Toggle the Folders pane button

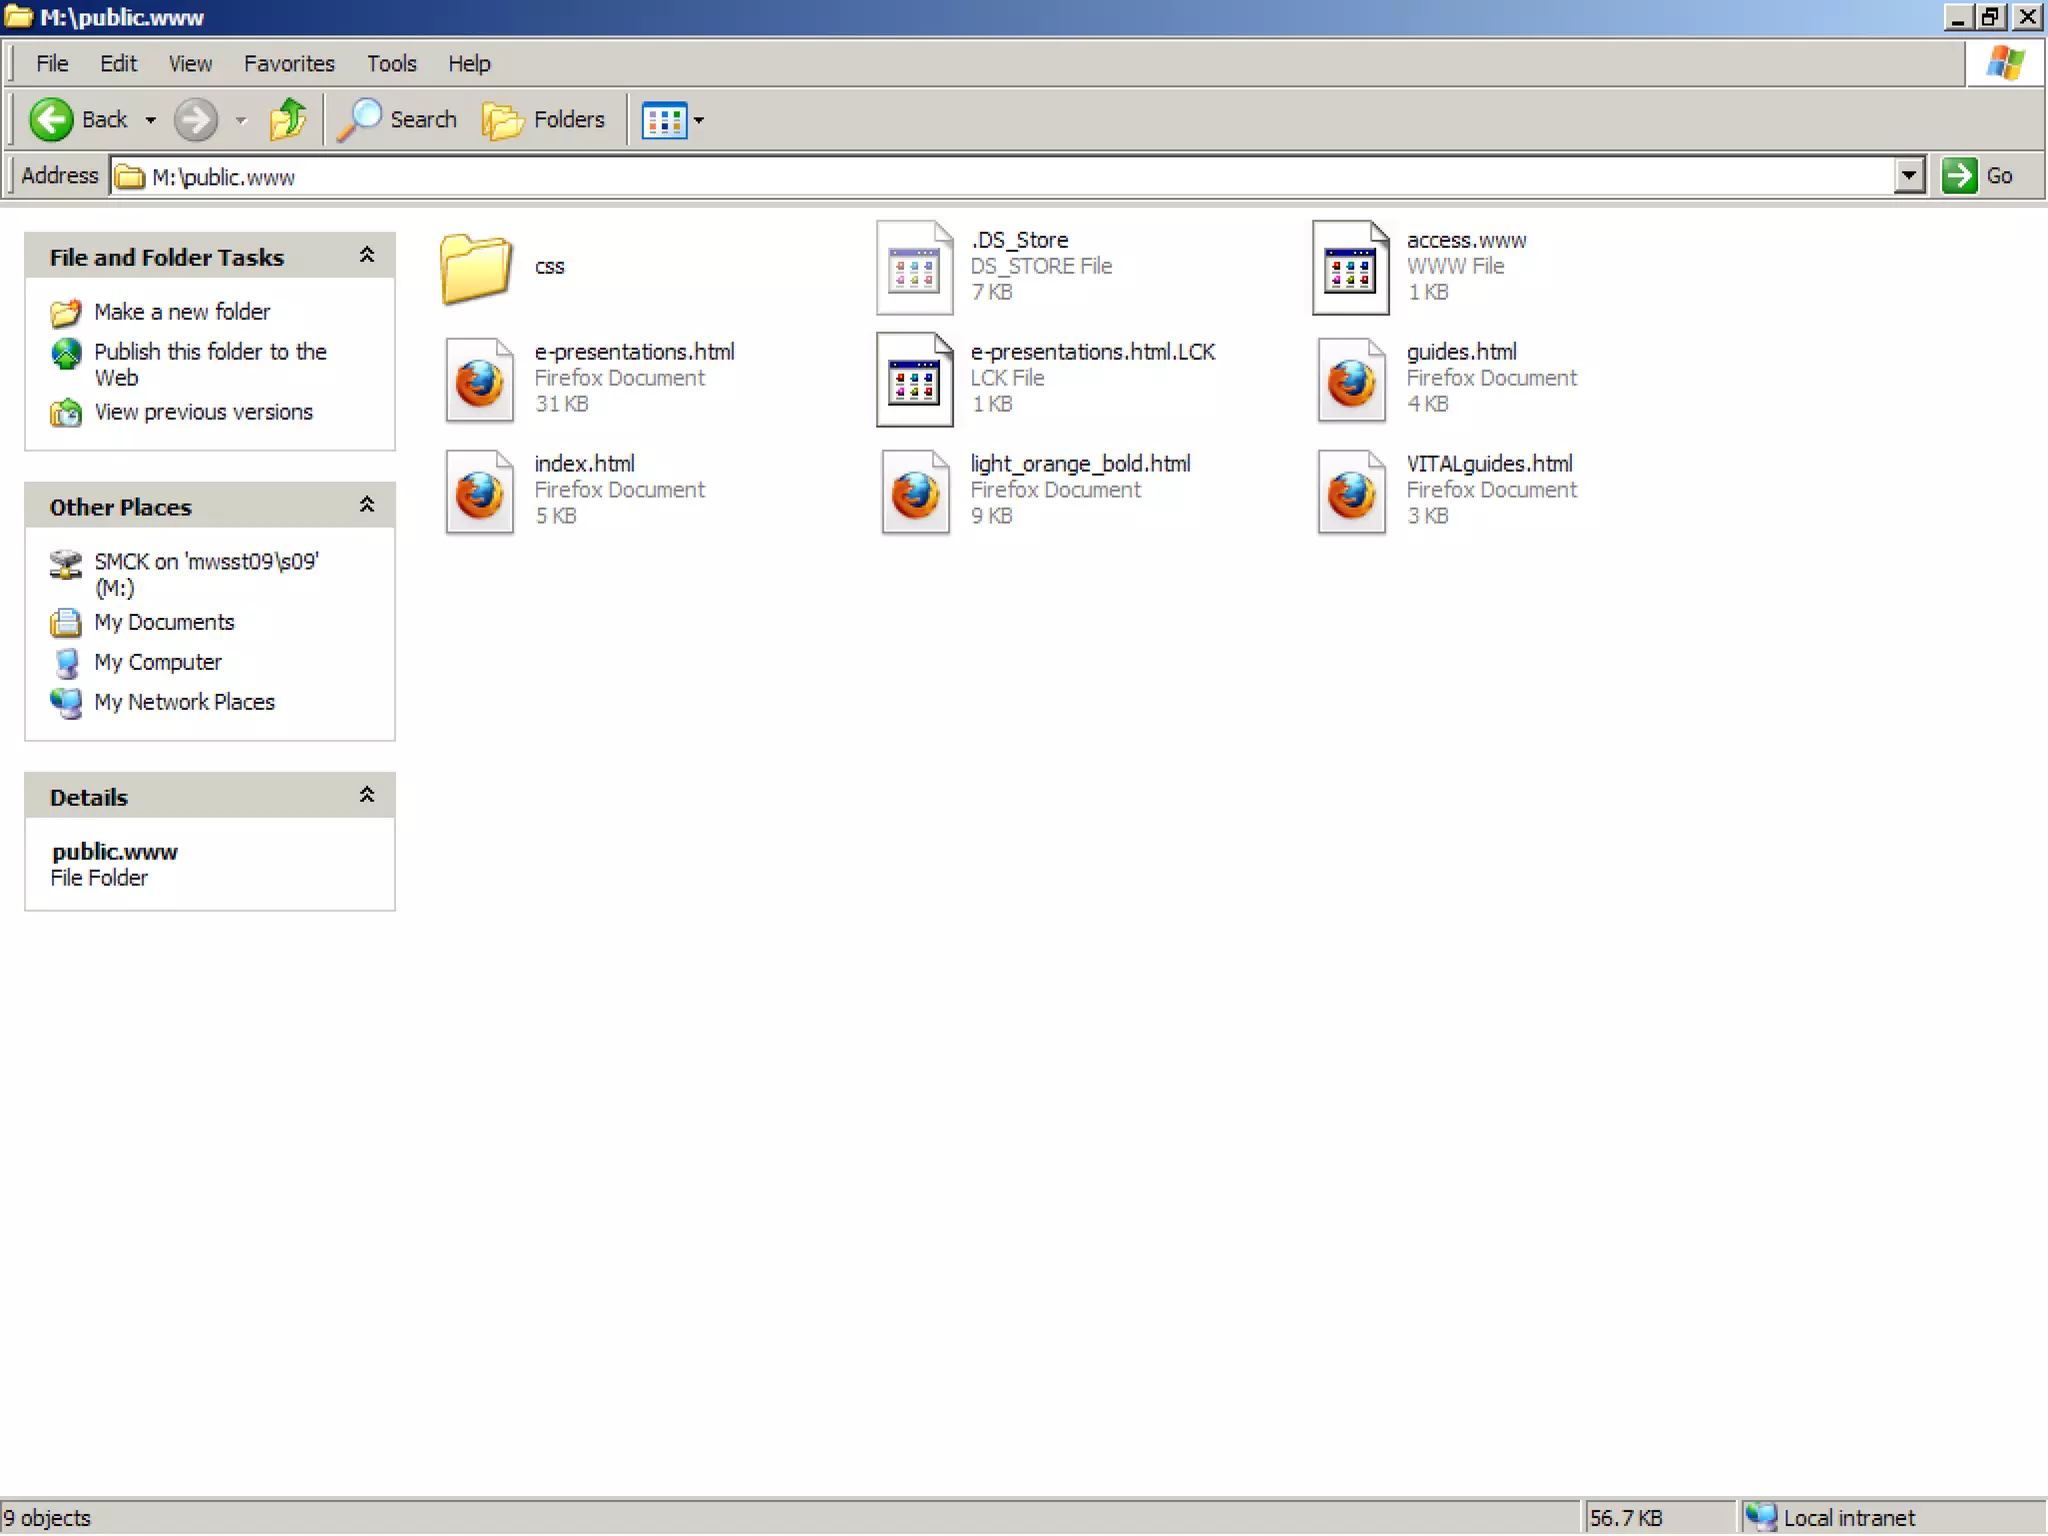(544, 120)
